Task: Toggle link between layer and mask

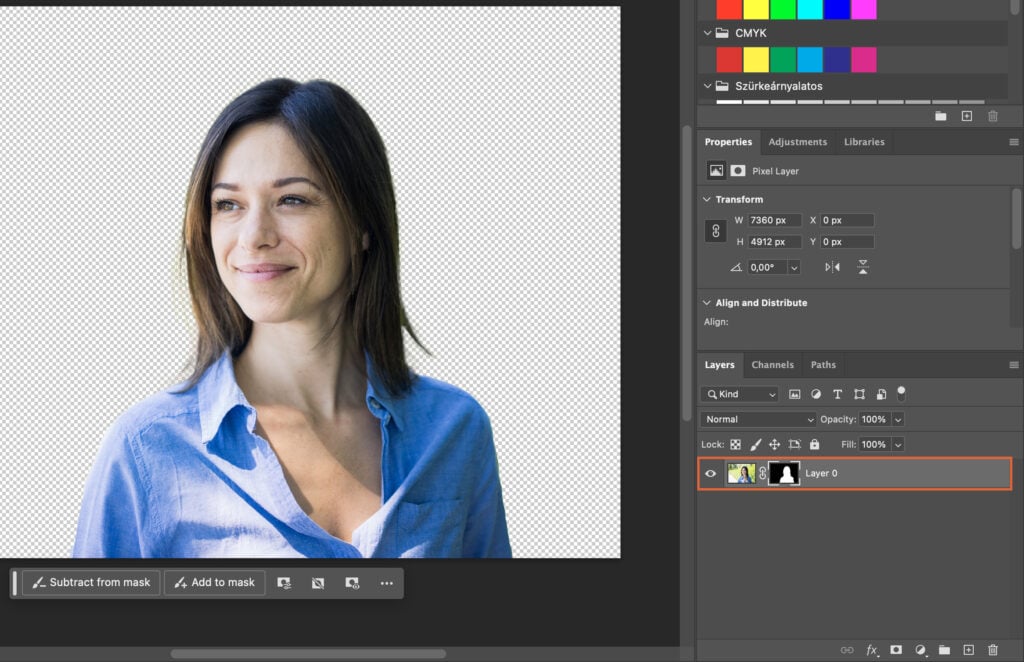Action: point(763,472)
